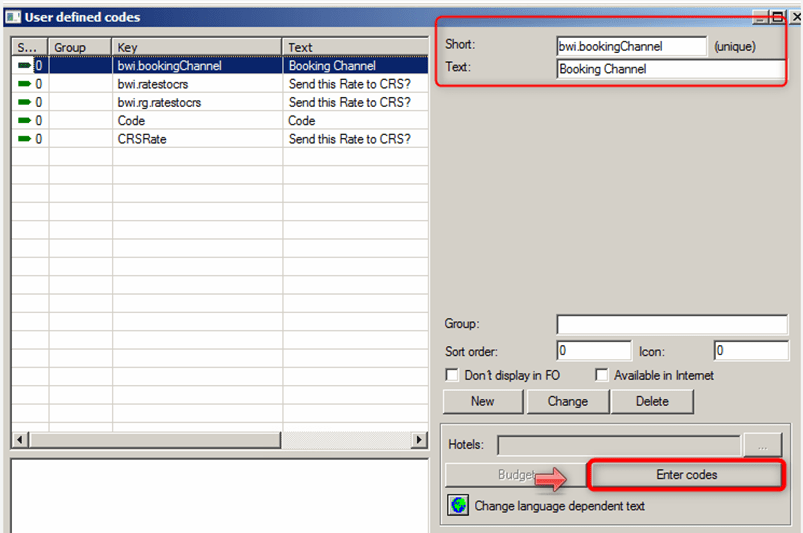Click the empty description box below the list
Viewport: 803px width, 533px height.
220,496
